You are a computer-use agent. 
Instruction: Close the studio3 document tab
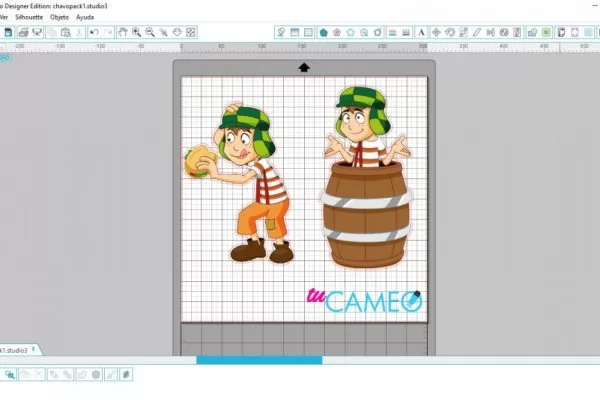[x=33, y=349]
